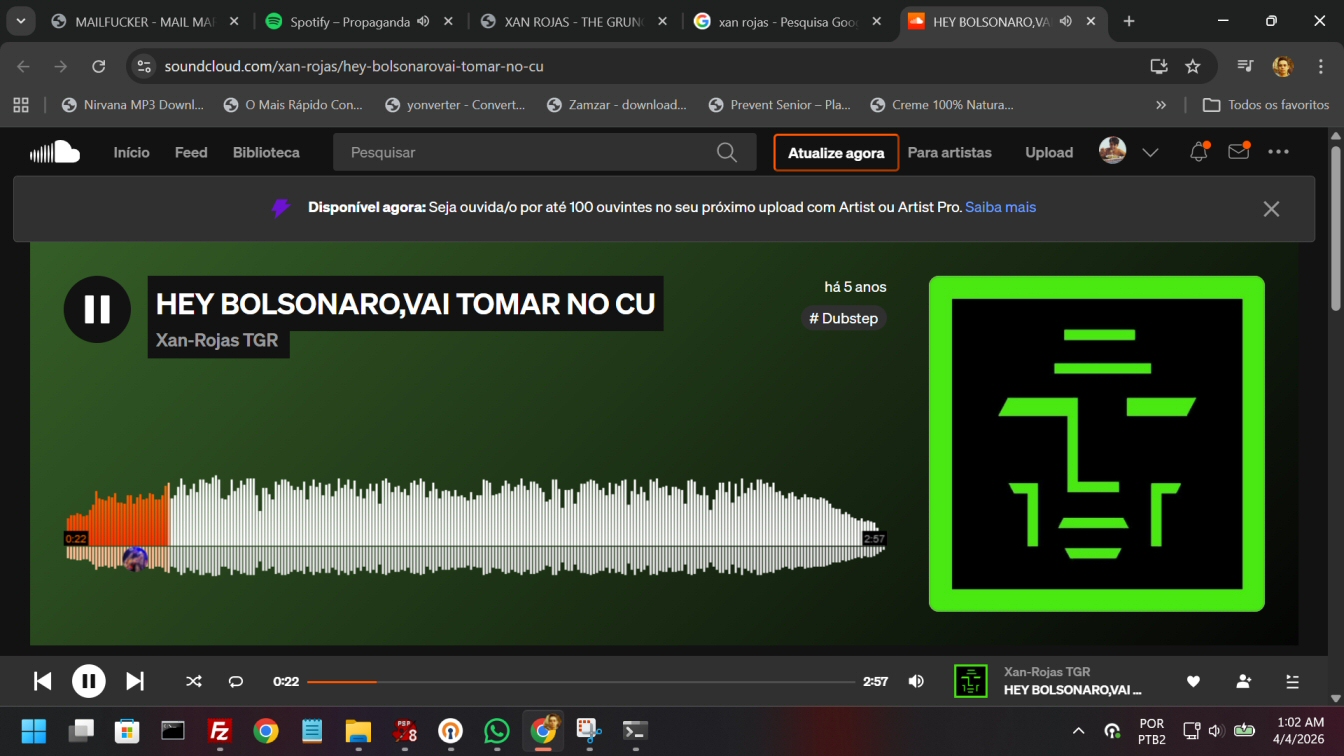The image size is (1344, 756).
Task: Pause the track with the large header button
Action: (x=97, y=309)
